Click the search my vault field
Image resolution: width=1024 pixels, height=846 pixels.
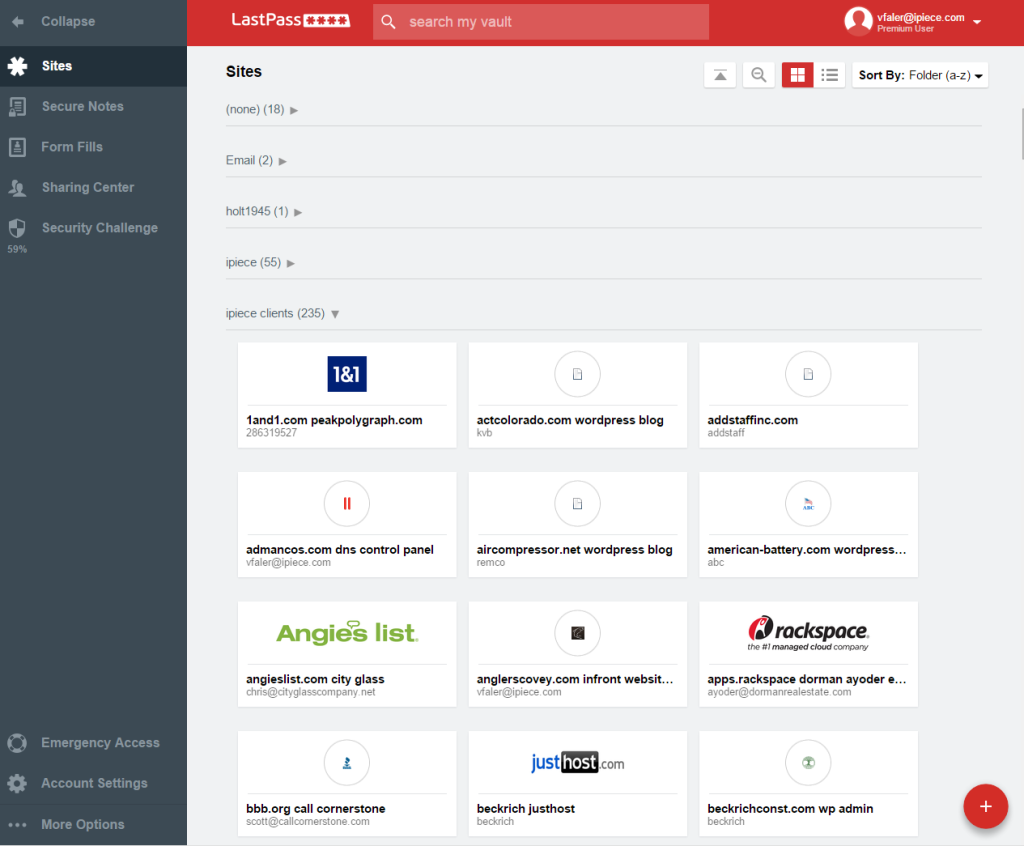pos(550,22)
